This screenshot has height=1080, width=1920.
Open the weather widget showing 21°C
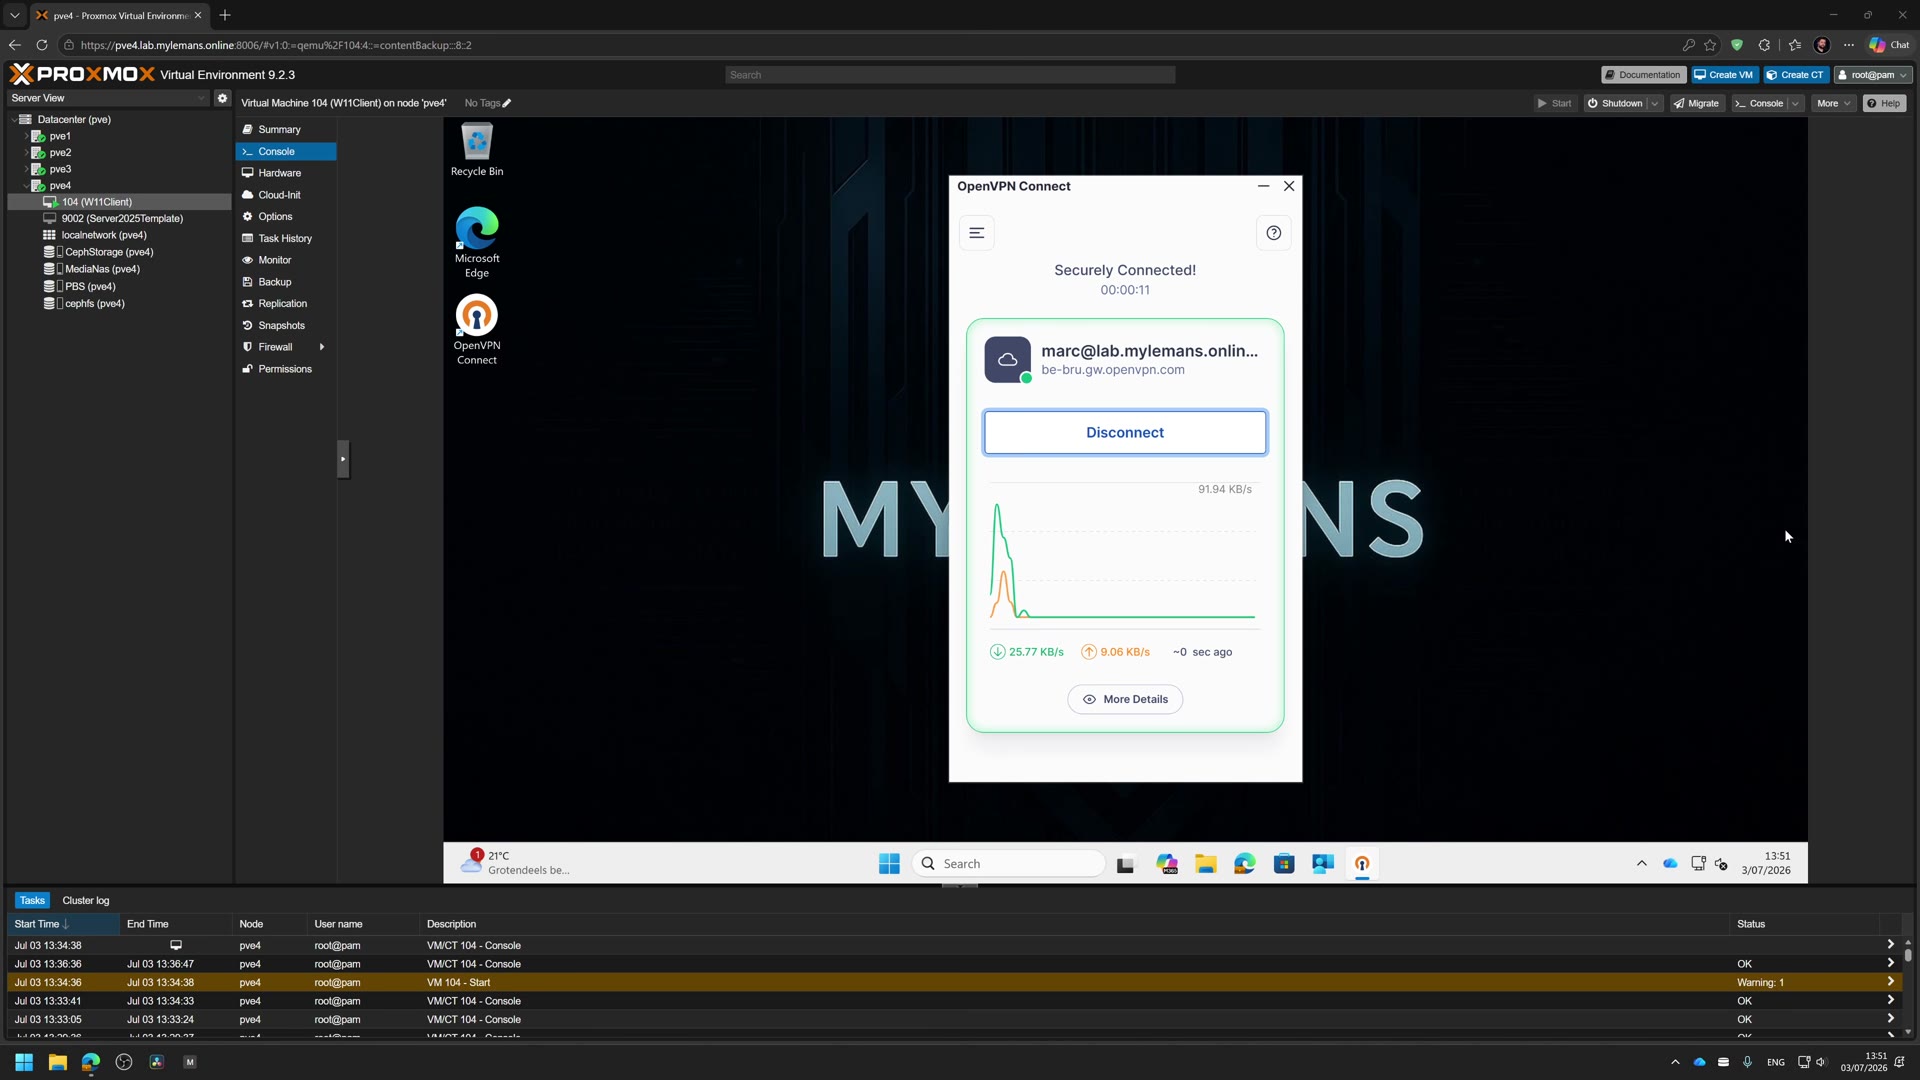[x=515, y=863]
